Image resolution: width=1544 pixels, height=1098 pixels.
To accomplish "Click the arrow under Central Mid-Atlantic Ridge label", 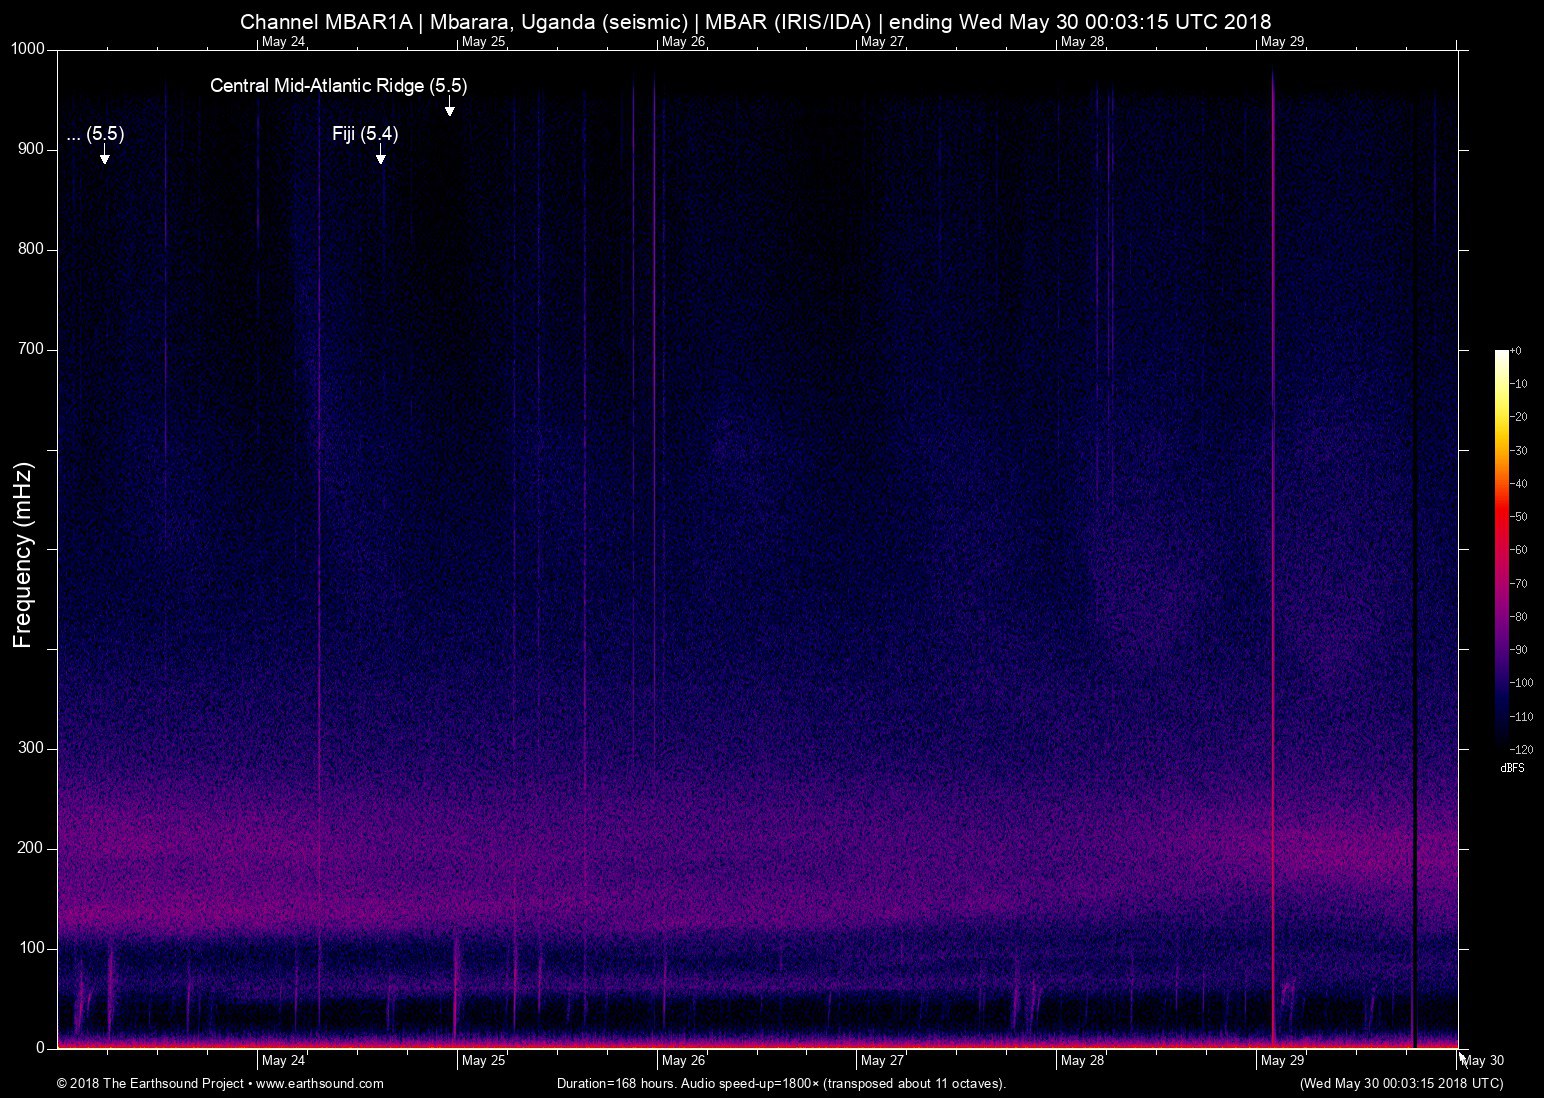I will click(x=450, y=109).
